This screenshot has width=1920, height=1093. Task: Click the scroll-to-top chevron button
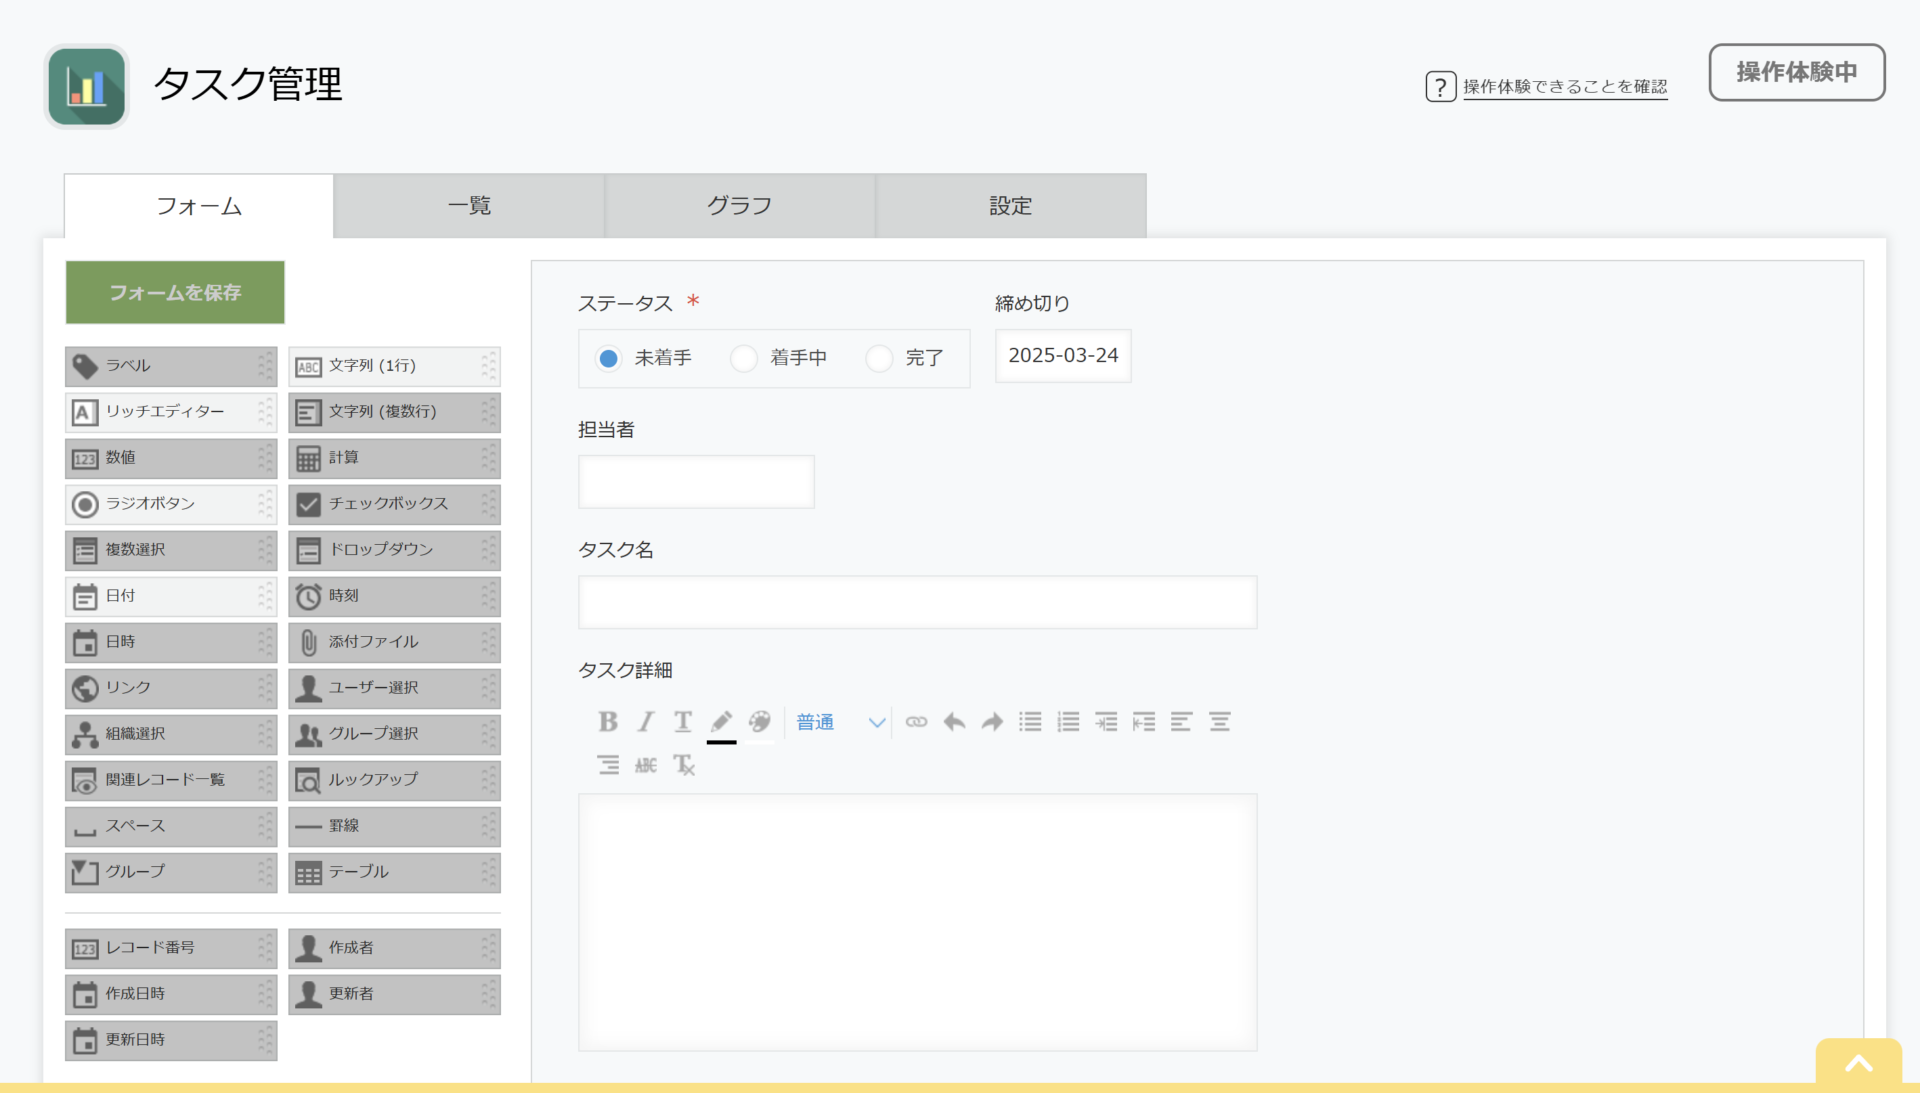pos(1858,1064)
